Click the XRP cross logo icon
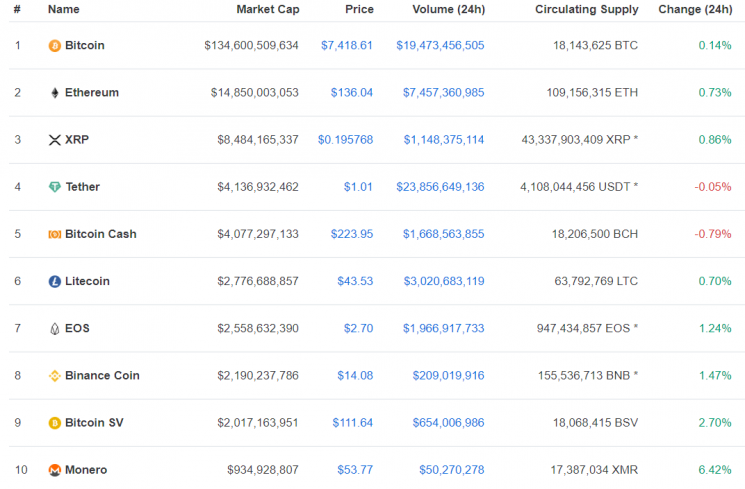Screen dimensions: 745x489 click(55, 140)
